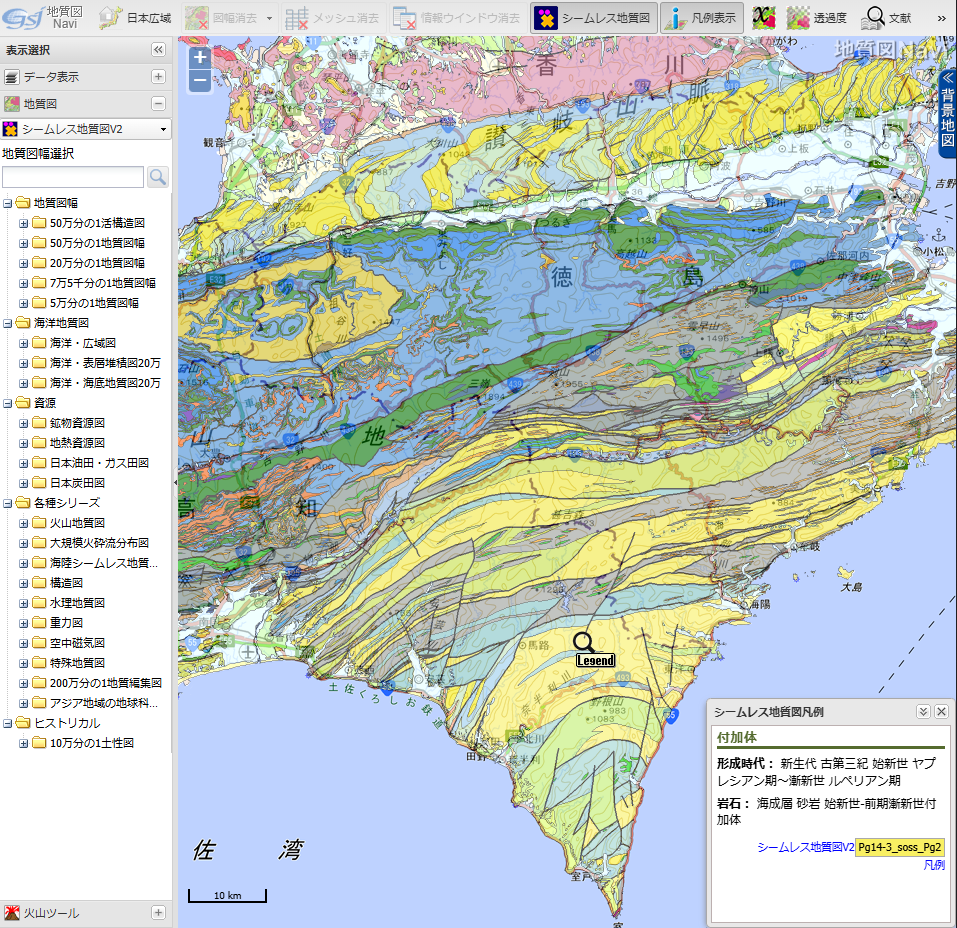957x928 pixels.
Task: Click the 水理地質図 folder icon
Action: [39, 603]
